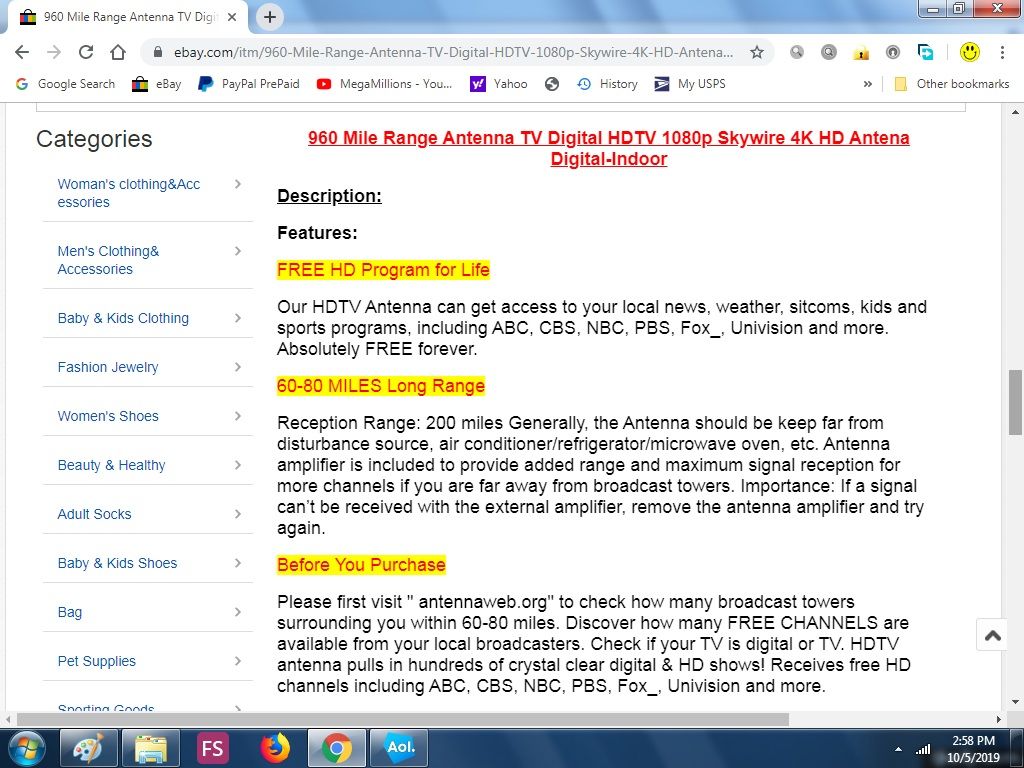Bookmark this page with the star icon
1024x768 pixels.
(757, 52)
